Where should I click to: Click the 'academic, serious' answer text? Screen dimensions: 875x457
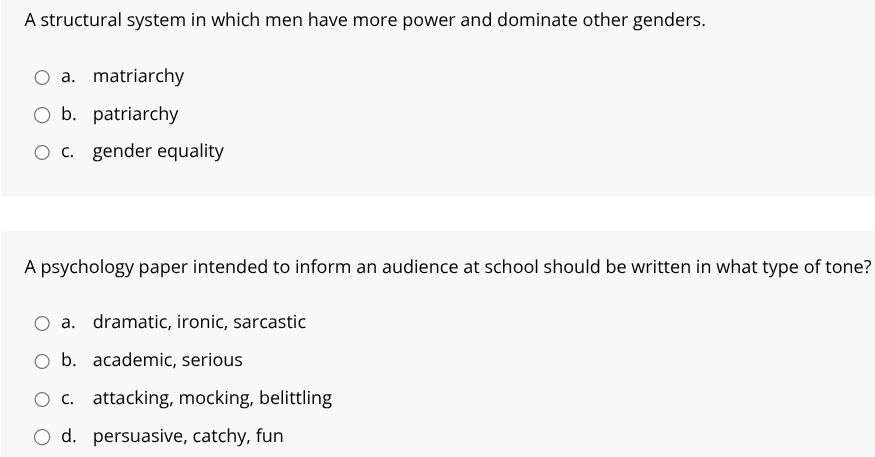(x=167, y=360)
